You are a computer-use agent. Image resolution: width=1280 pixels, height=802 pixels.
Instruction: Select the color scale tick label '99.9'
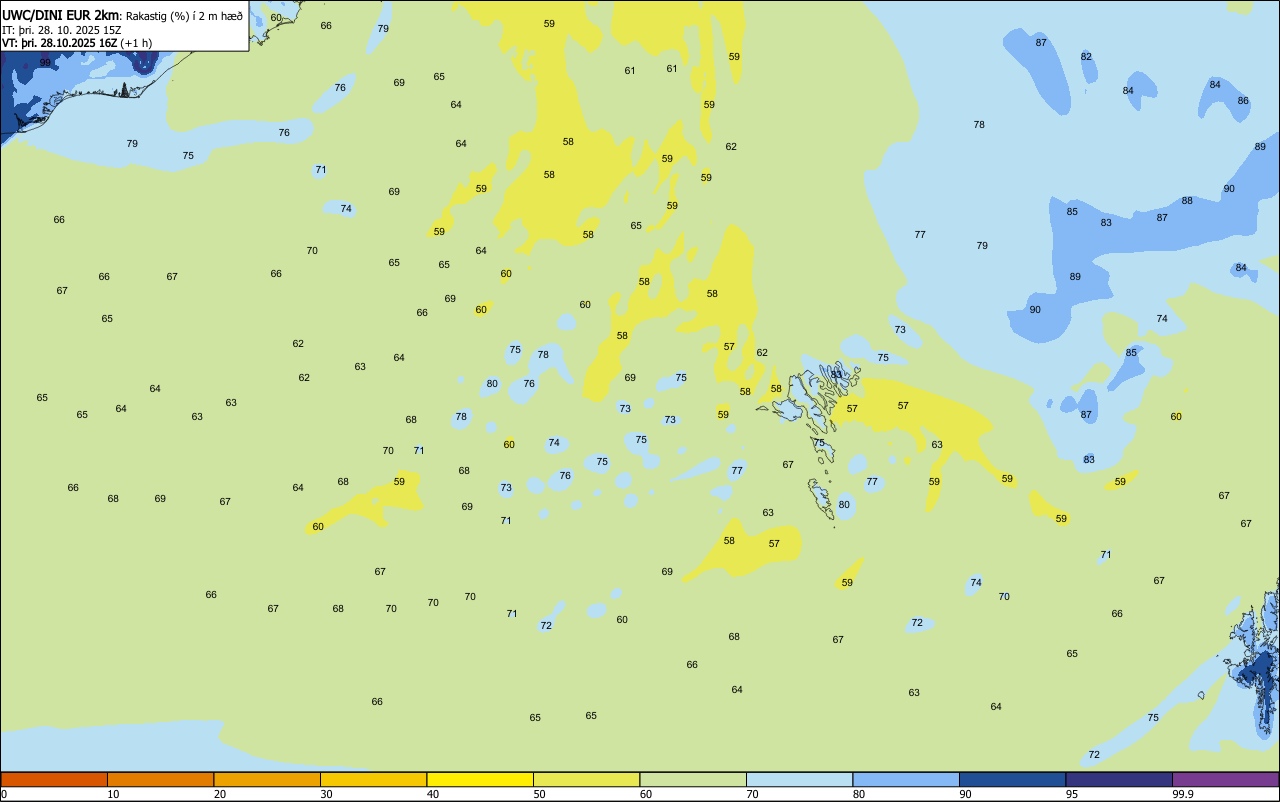(x=1183, y=794)
